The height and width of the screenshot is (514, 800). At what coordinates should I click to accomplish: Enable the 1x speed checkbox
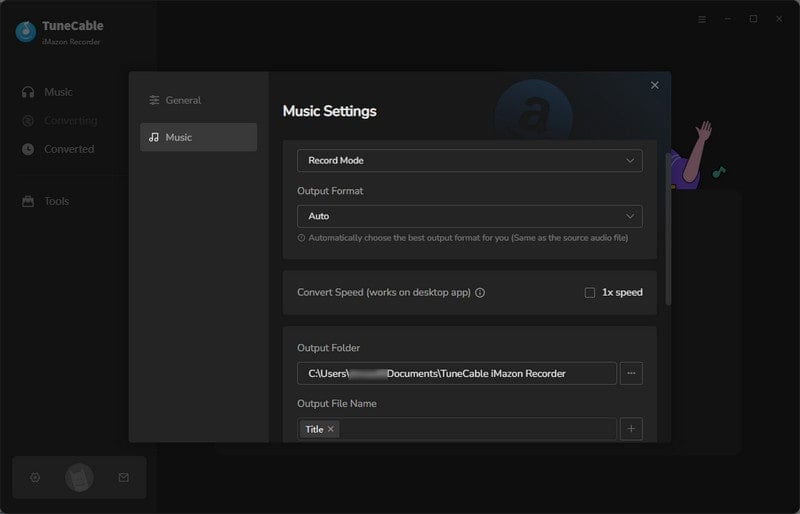pos(590,292)
